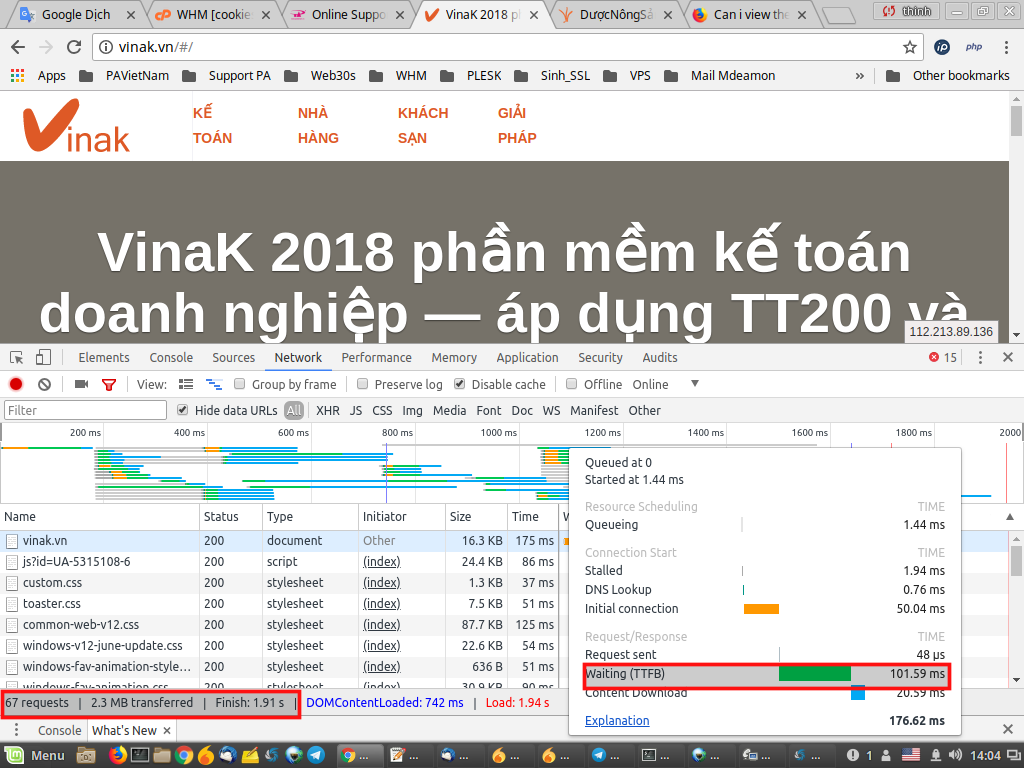Open the WHM bookmark folder
Image resolution: width=1024 pixels, height=768 pixels.
pos(398,76)
